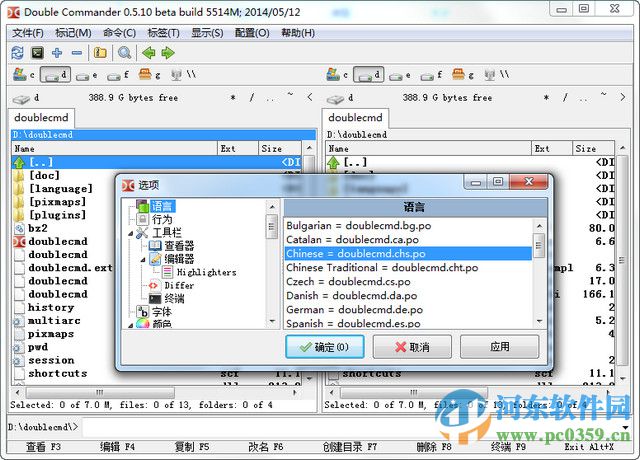The height and width of the screenshot is (460, 640).
Task: Collapse the 颜色 tree node
Action: pos(131,325)
